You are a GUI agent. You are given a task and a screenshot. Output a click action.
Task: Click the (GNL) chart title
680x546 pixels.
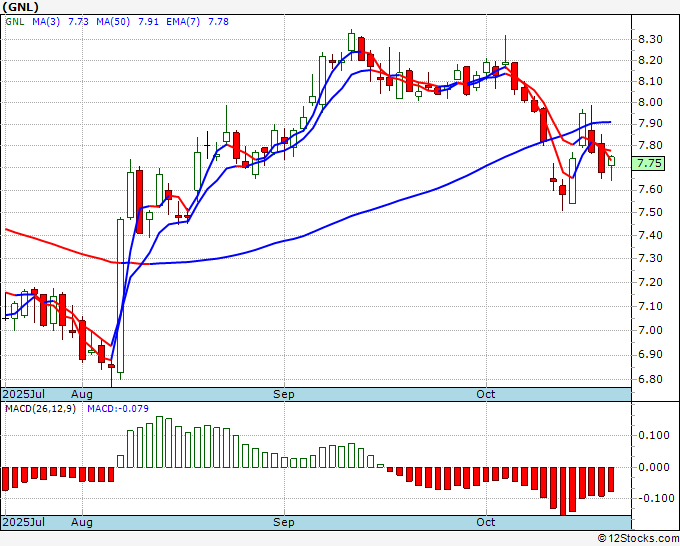(20, 7)
